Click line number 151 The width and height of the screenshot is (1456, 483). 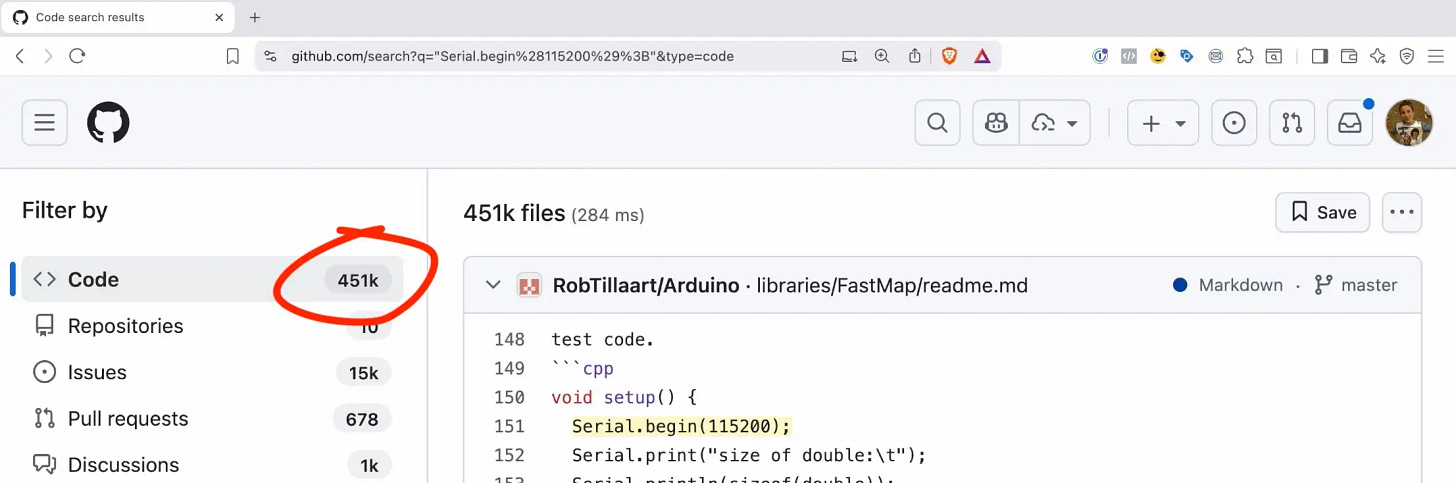(509, 427)
